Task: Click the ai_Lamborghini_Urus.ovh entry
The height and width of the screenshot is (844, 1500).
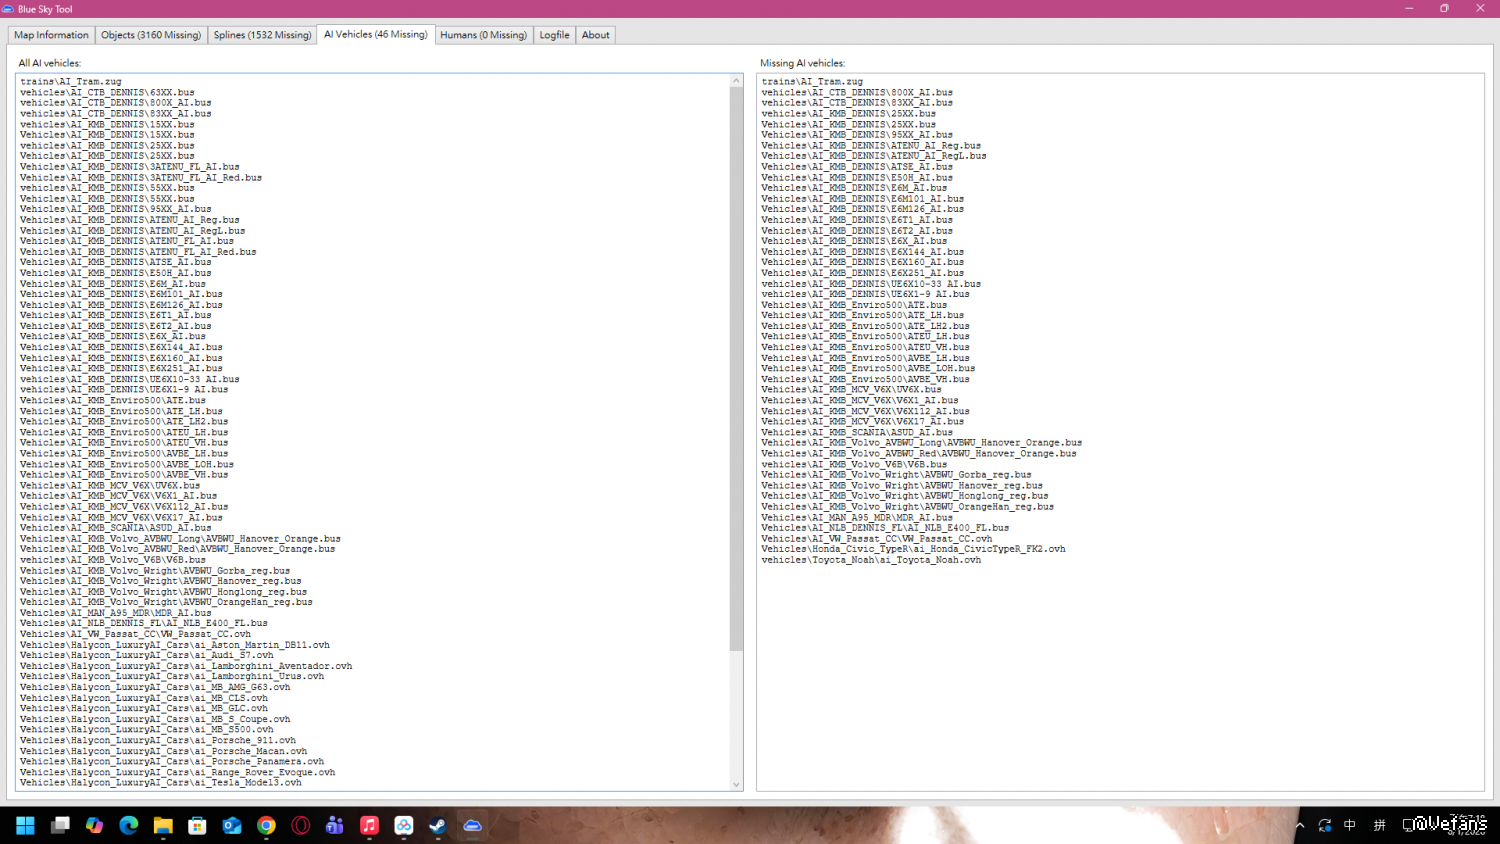Action: [x=172, y=676]
